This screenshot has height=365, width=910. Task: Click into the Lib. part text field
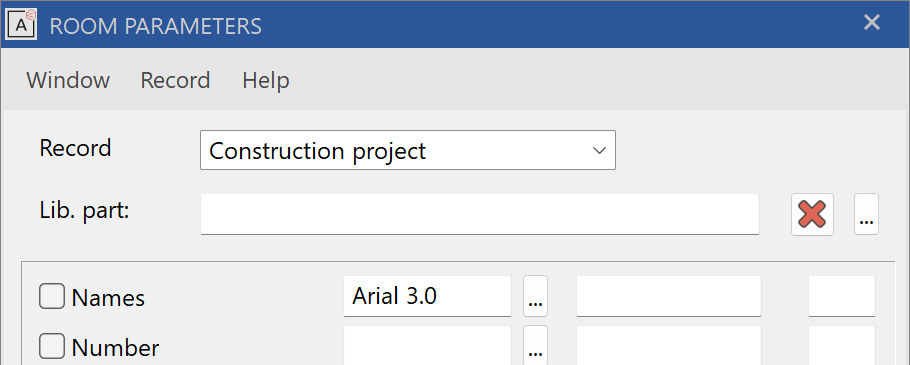point(479,215)
